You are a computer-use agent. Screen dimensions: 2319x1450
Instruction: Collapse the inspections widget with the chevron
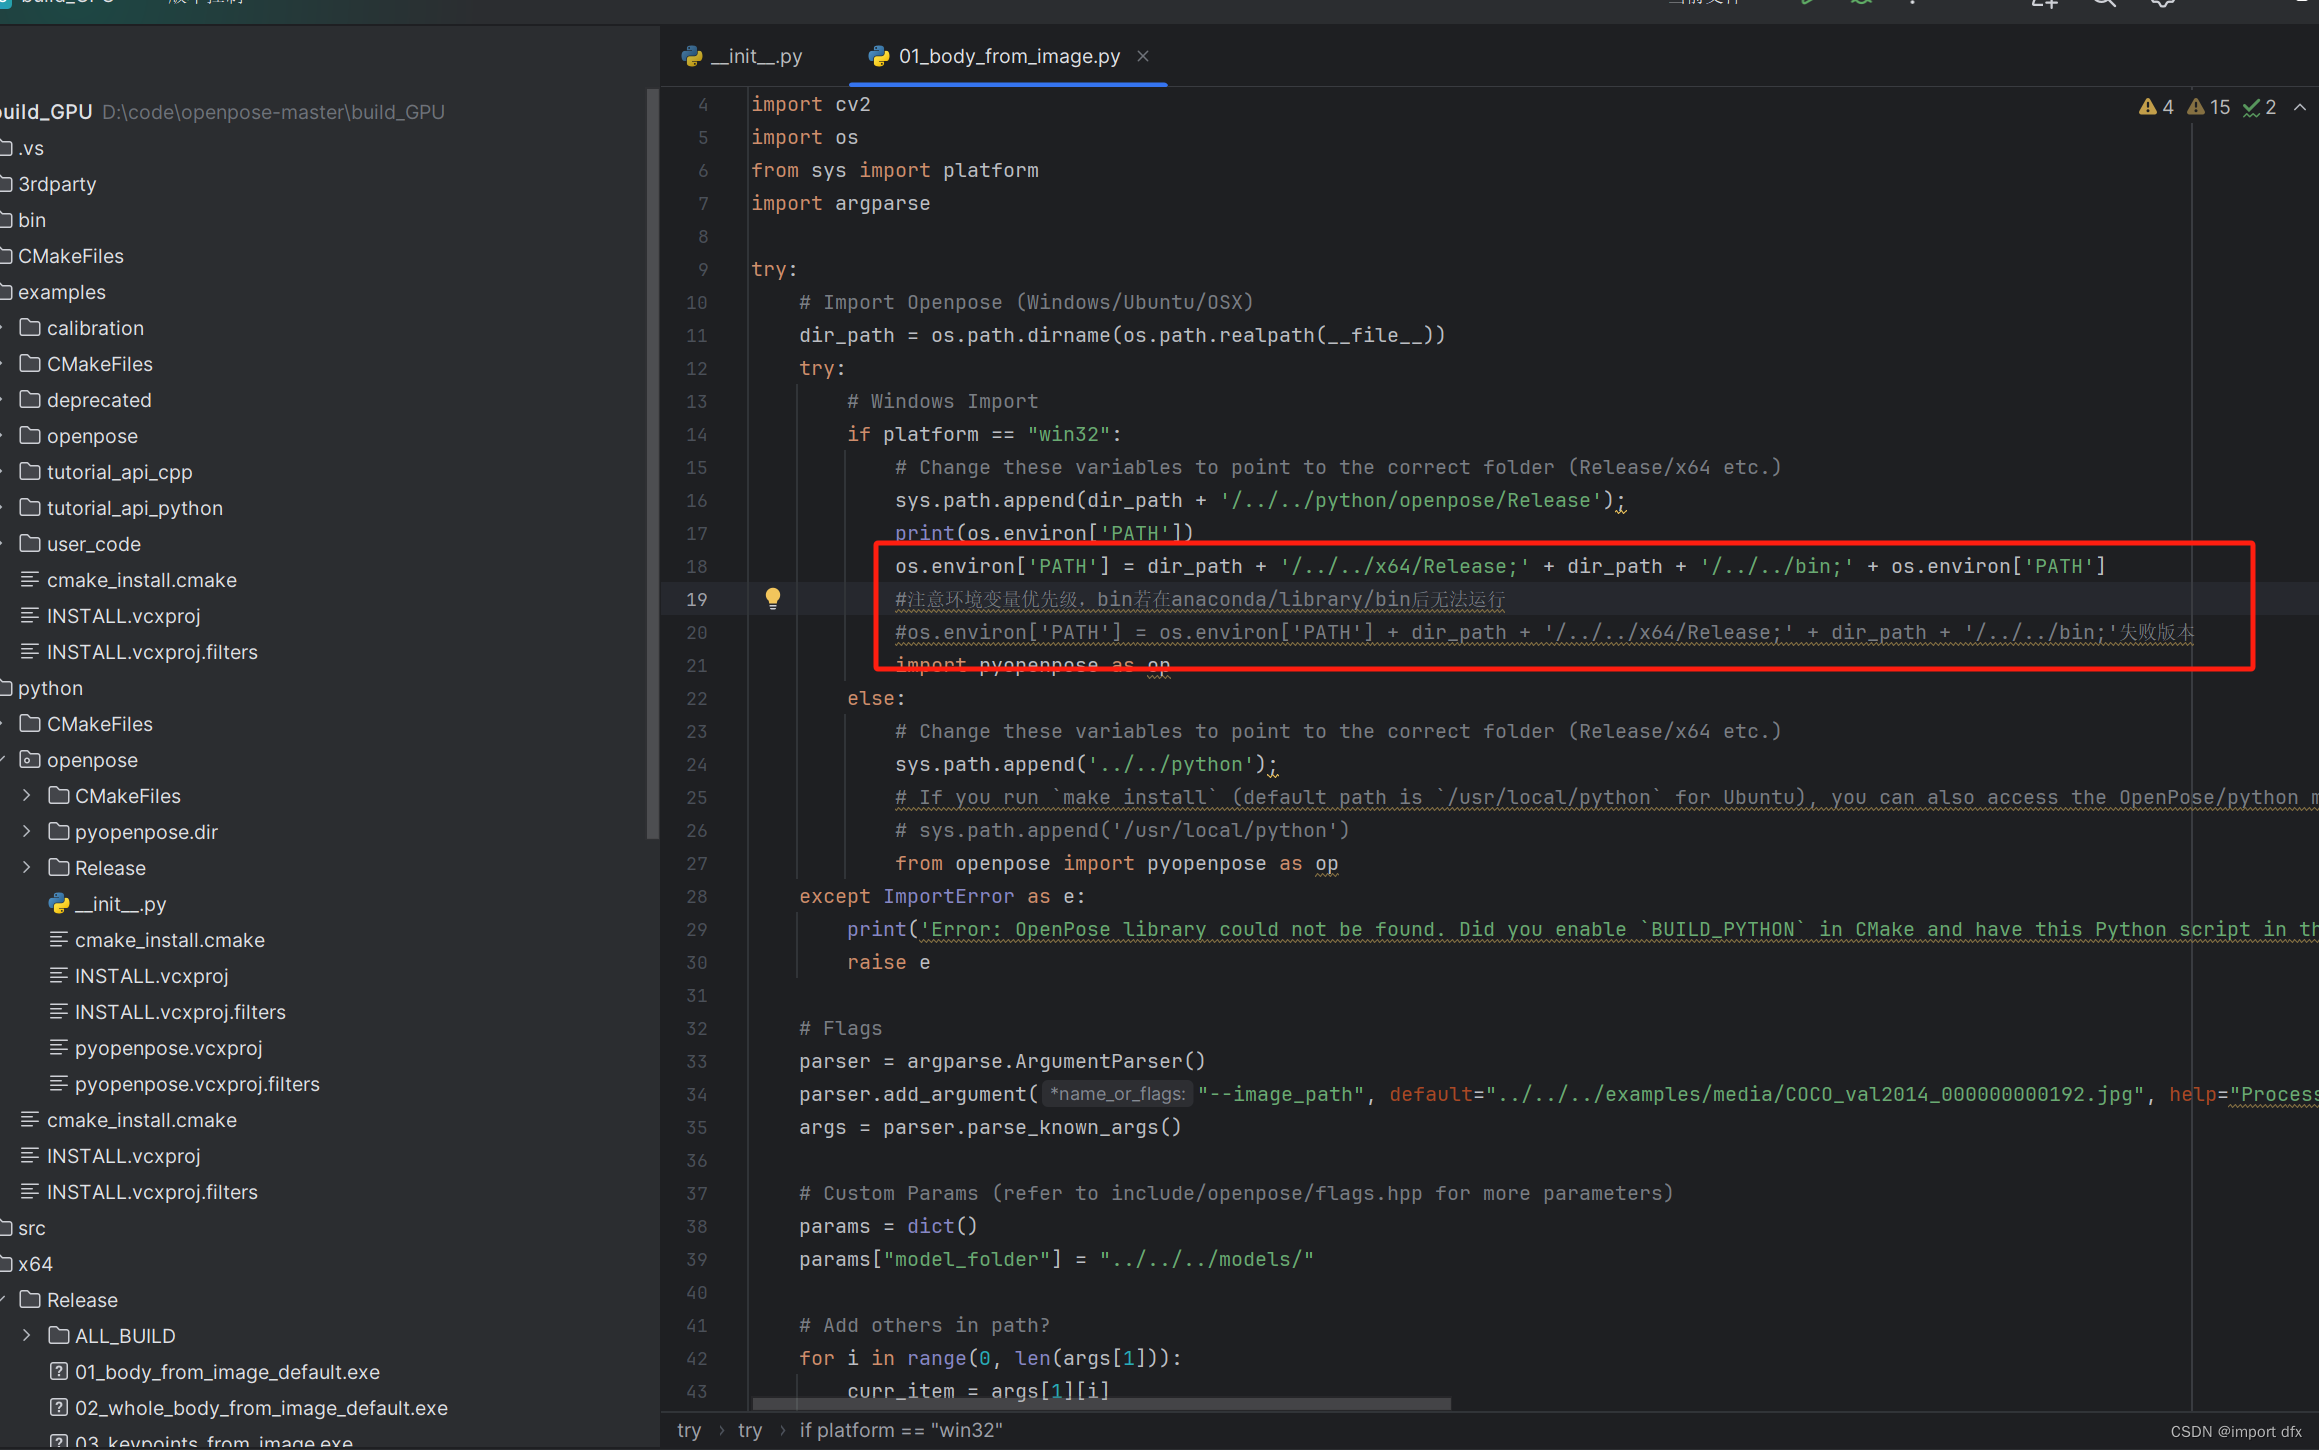point(2300,107)
